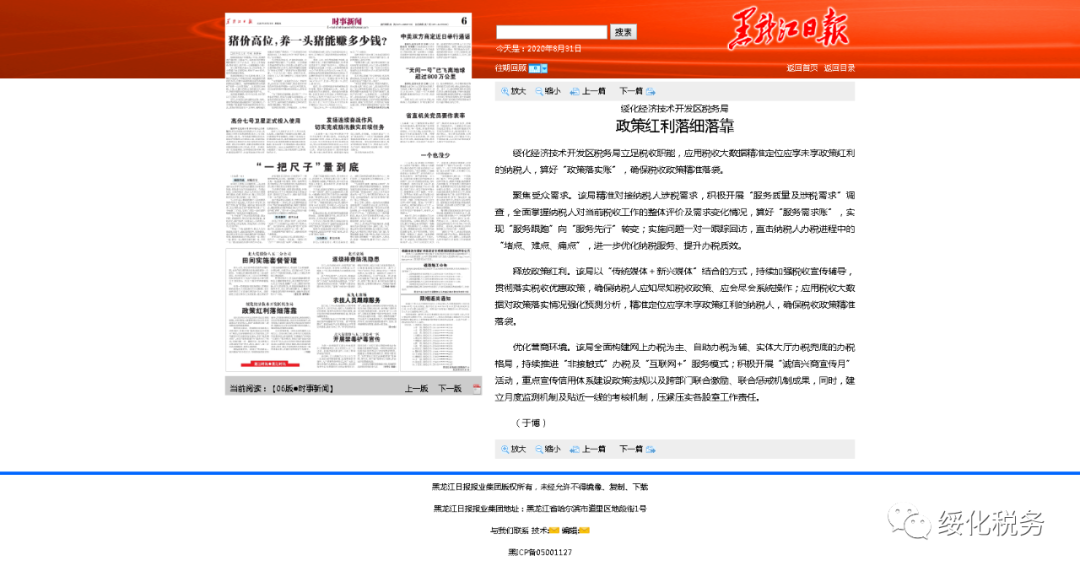Click 缩小 text in bottom article toolbar
1080x571 pixels.
click(x=552, y=450)
